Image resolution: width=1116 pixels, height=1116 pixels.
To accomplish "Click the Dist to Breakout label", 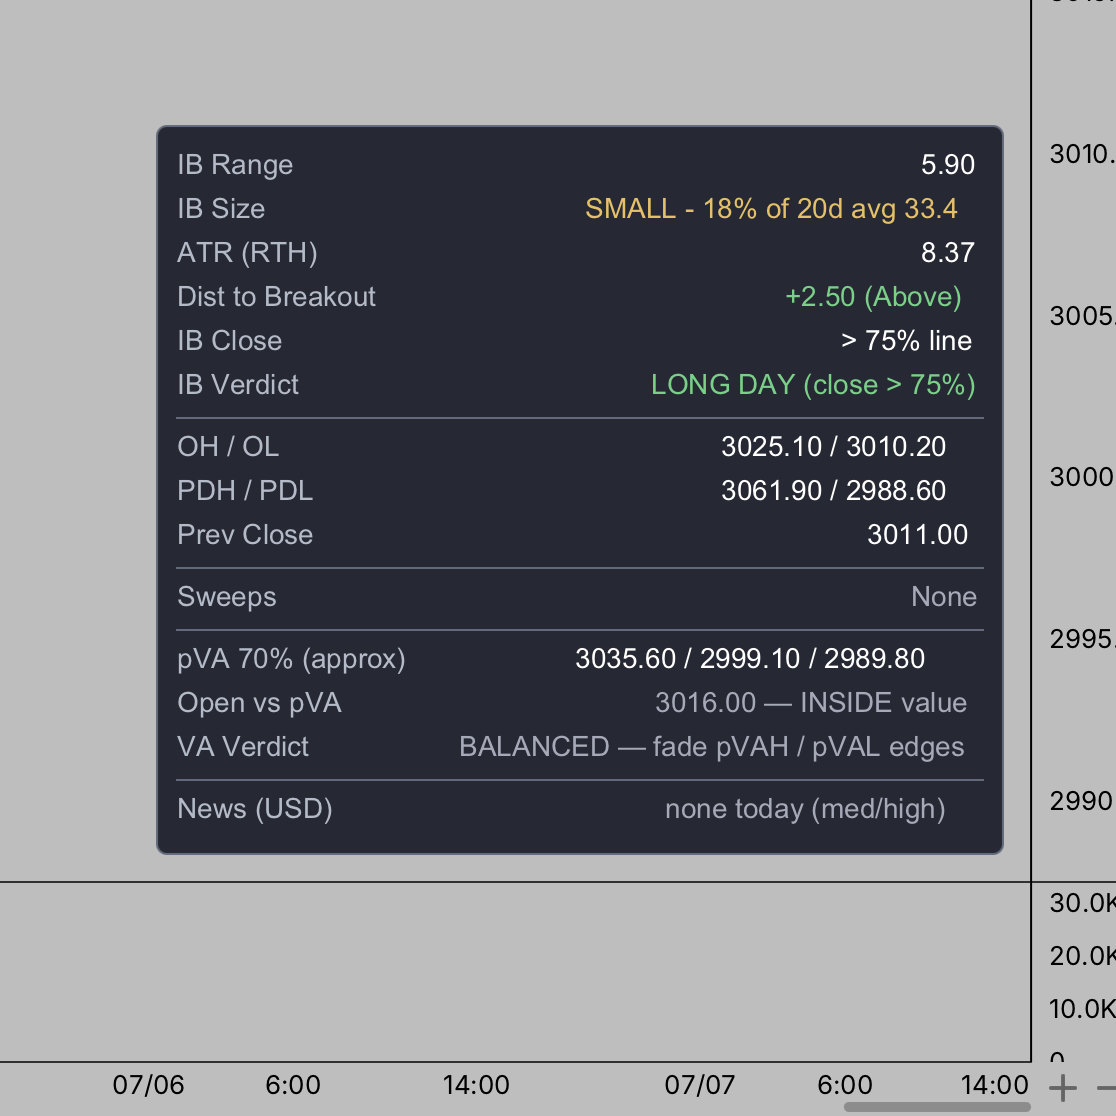I will [276, 297].
